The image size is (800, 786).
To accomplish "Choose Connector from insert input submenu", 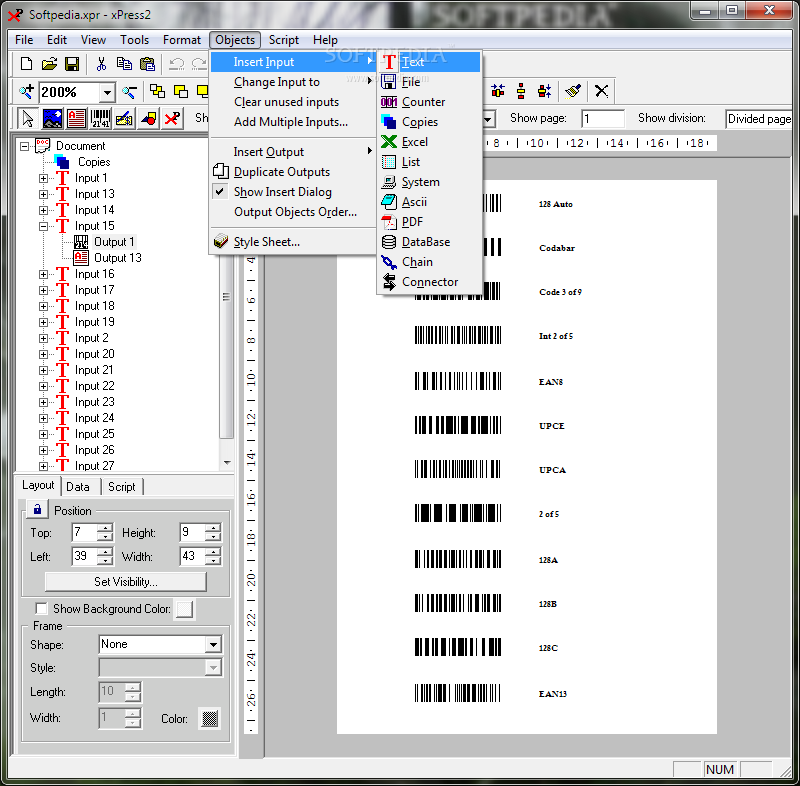I will pos(429,282).
